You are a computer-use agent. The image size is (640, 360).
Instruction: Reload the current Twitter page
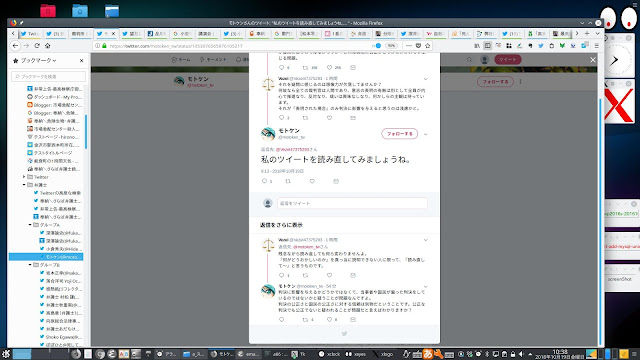click(x=37, y=46)
